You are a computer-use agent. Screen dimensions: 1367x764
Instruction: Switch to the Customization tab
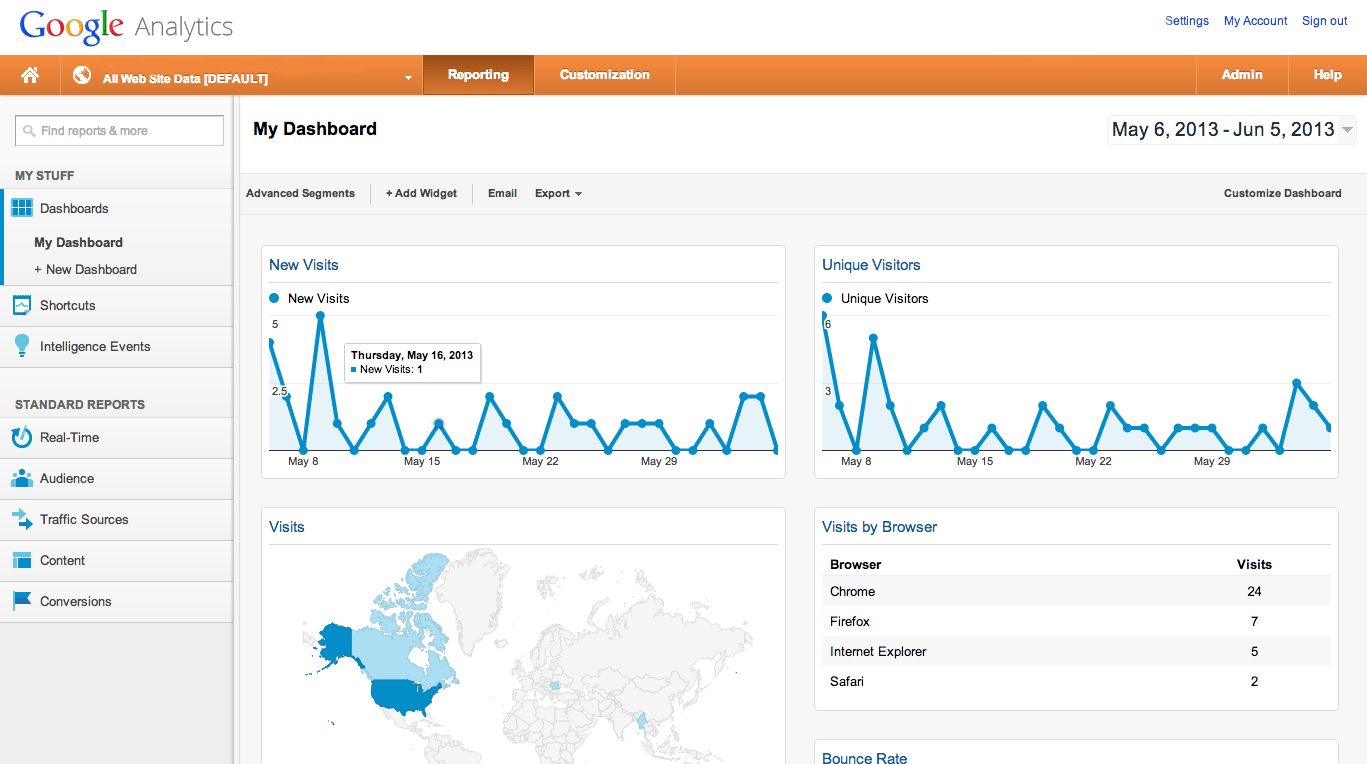point(605,75)
